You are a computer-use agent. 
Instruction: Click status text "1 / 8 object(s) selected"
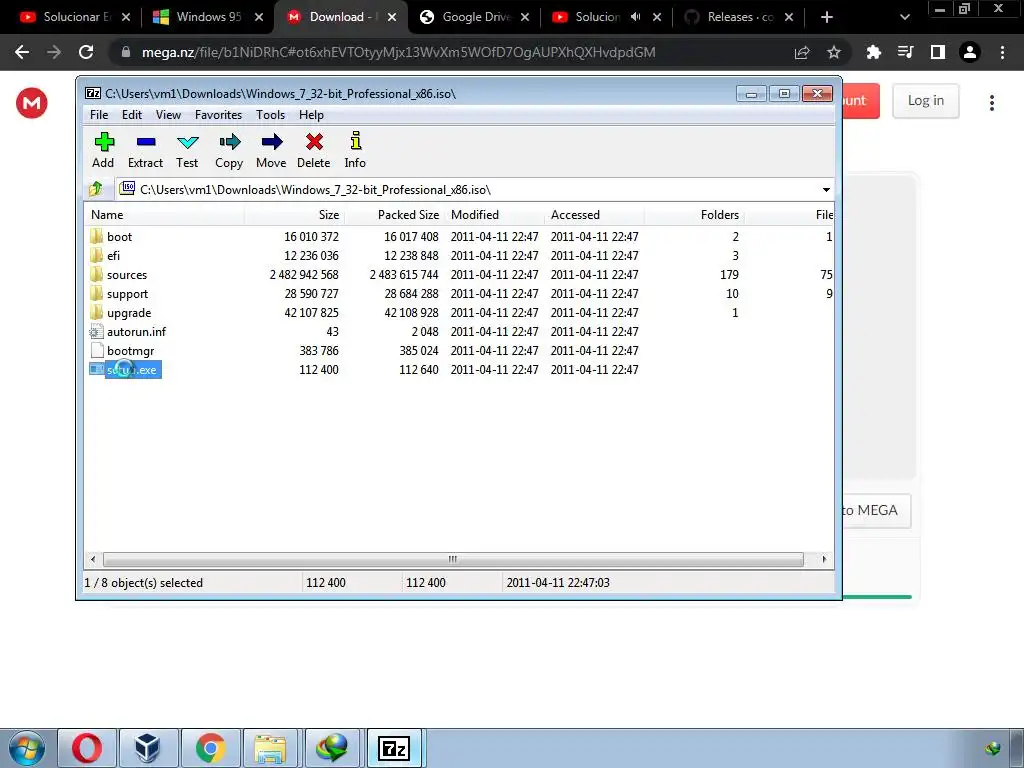tap(144, 583)
